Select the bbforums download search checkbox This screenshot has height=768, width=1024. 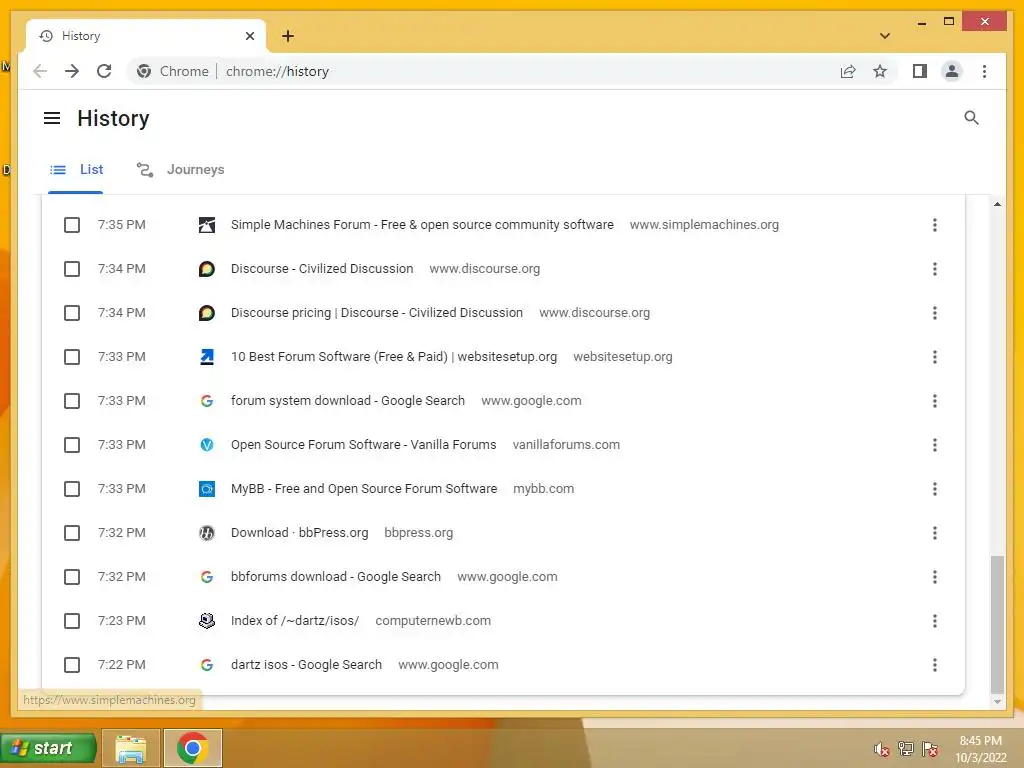tap(72, 577)
